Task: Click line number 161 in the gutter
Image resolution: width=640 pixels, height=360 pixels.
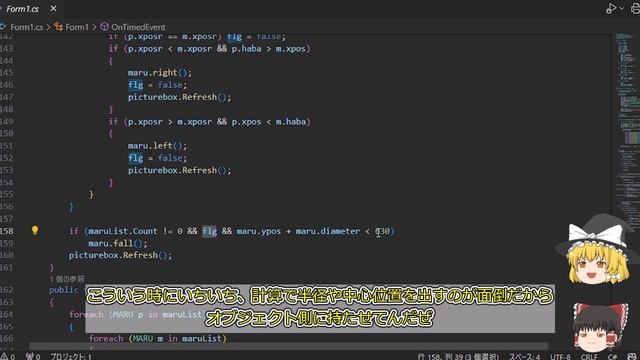Action: click(x=7, y=267)
